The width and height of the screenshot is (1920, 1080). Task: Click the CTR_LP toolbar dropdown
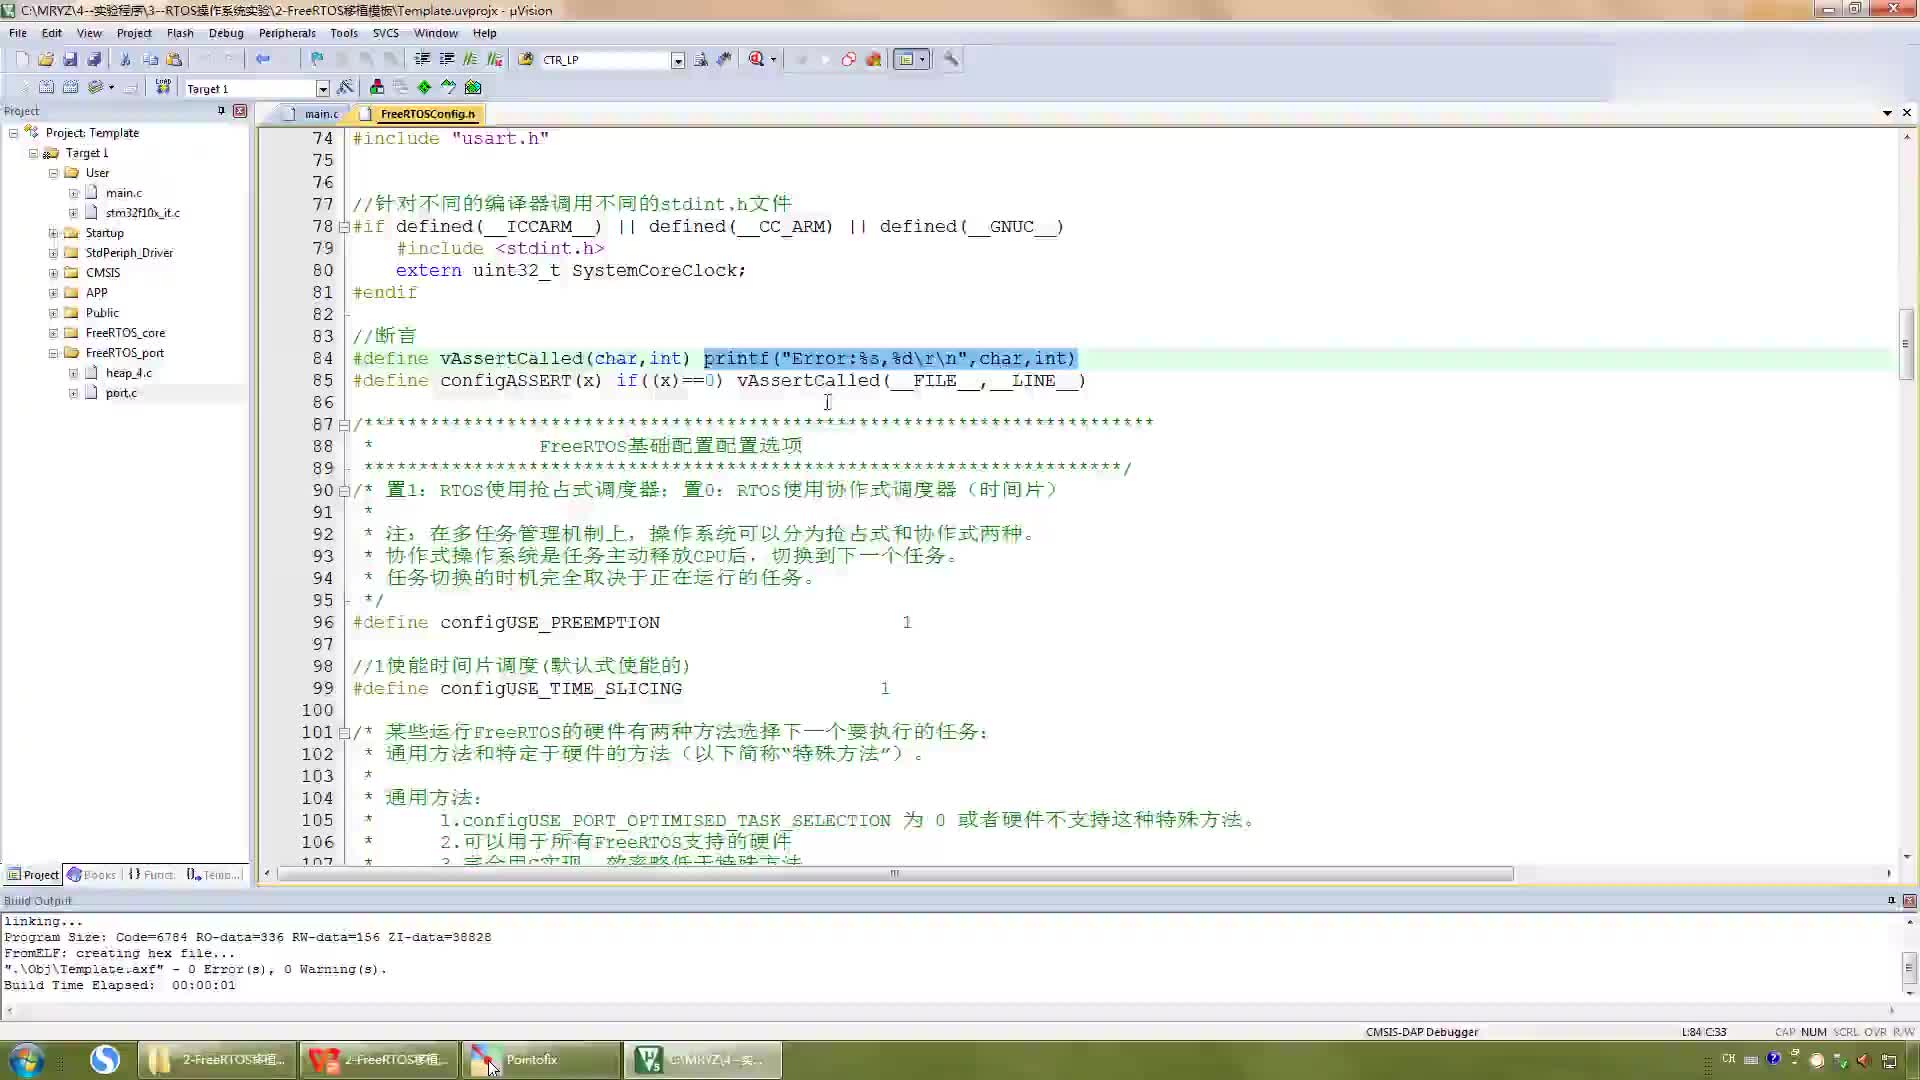pyautogui.click(x=678, y=58)
